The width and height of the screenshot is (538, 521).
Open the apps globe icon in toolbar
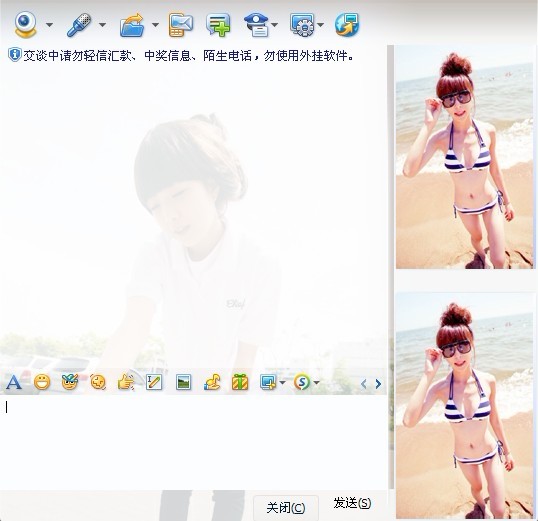[347, 25]
